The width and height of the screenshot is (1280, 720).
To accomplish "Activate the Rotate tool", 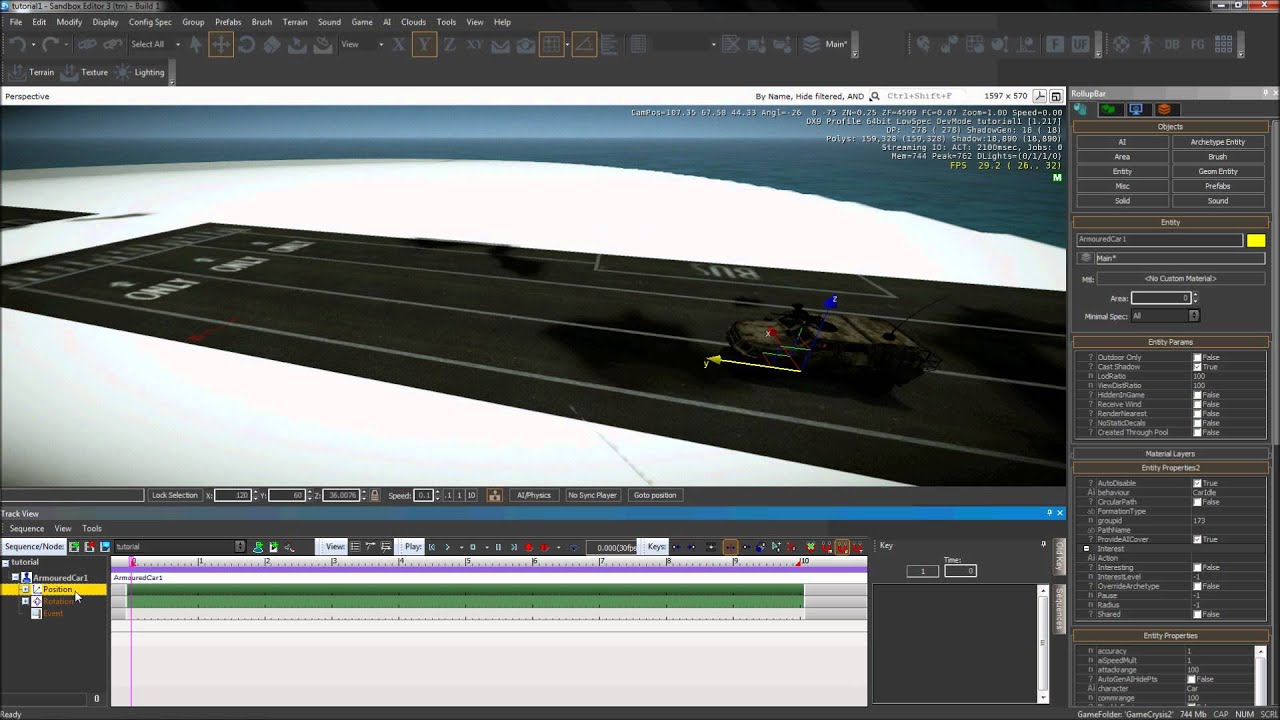I will [x=246, y=44].
